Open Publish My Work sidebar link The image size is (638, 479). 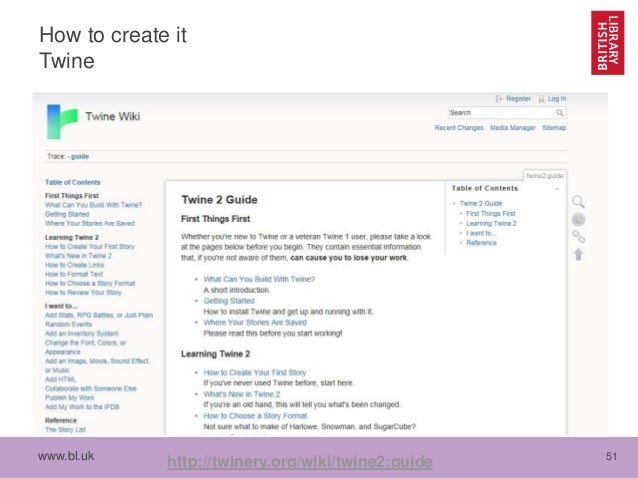70,398
